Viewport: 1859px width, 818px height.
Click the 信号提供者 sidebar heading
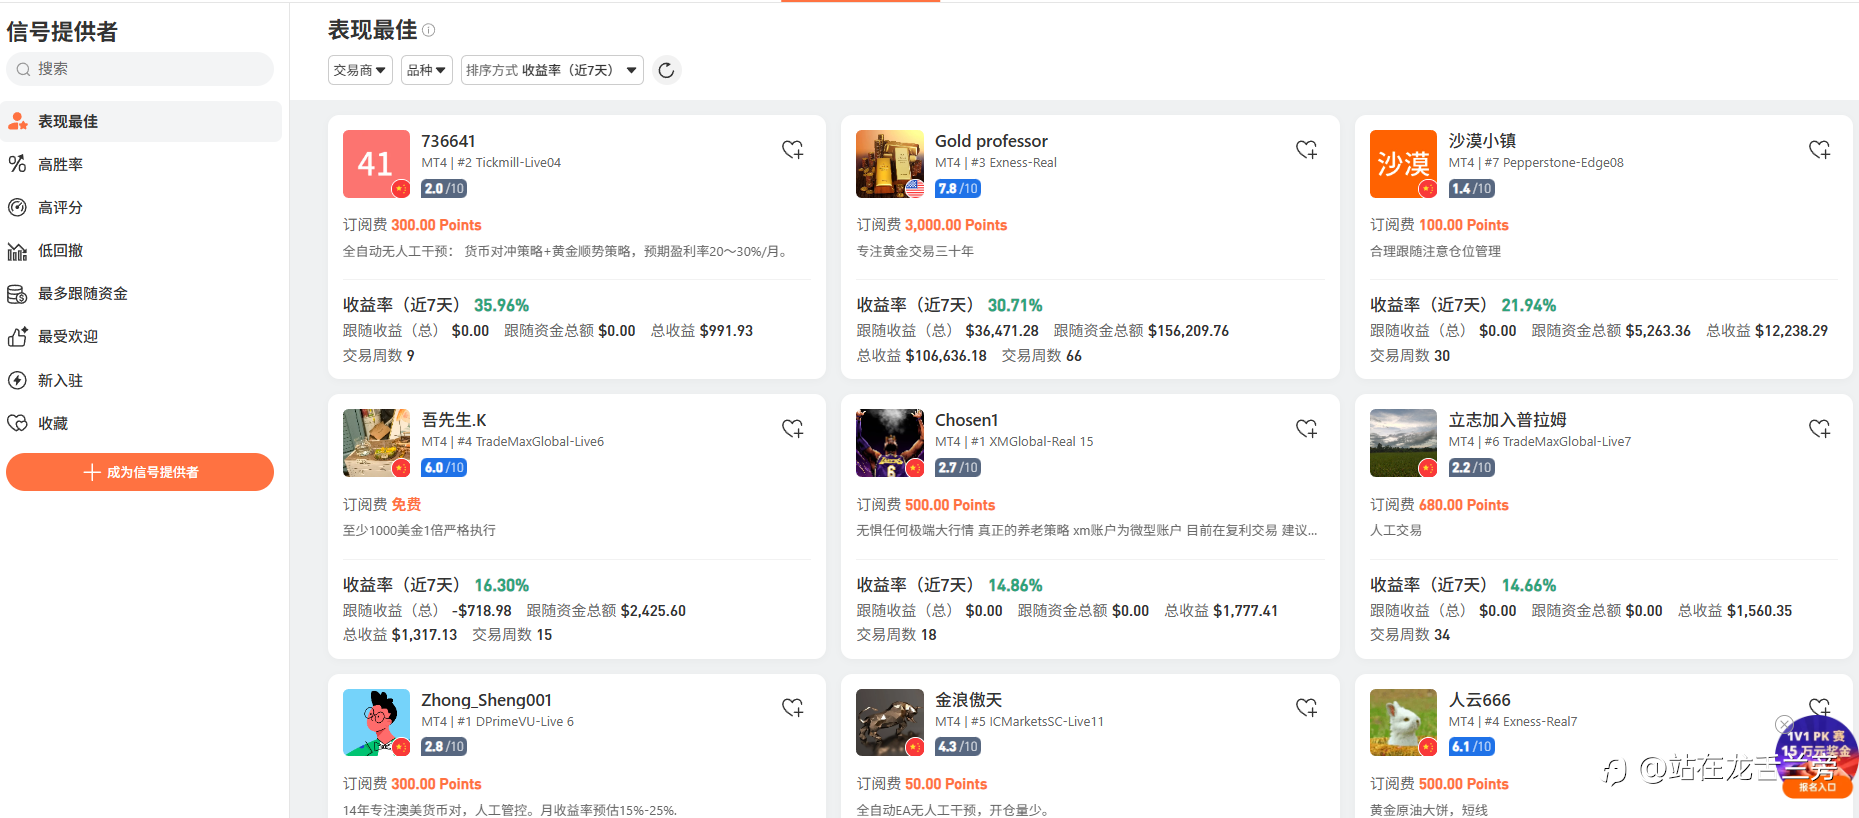point(62,31)
